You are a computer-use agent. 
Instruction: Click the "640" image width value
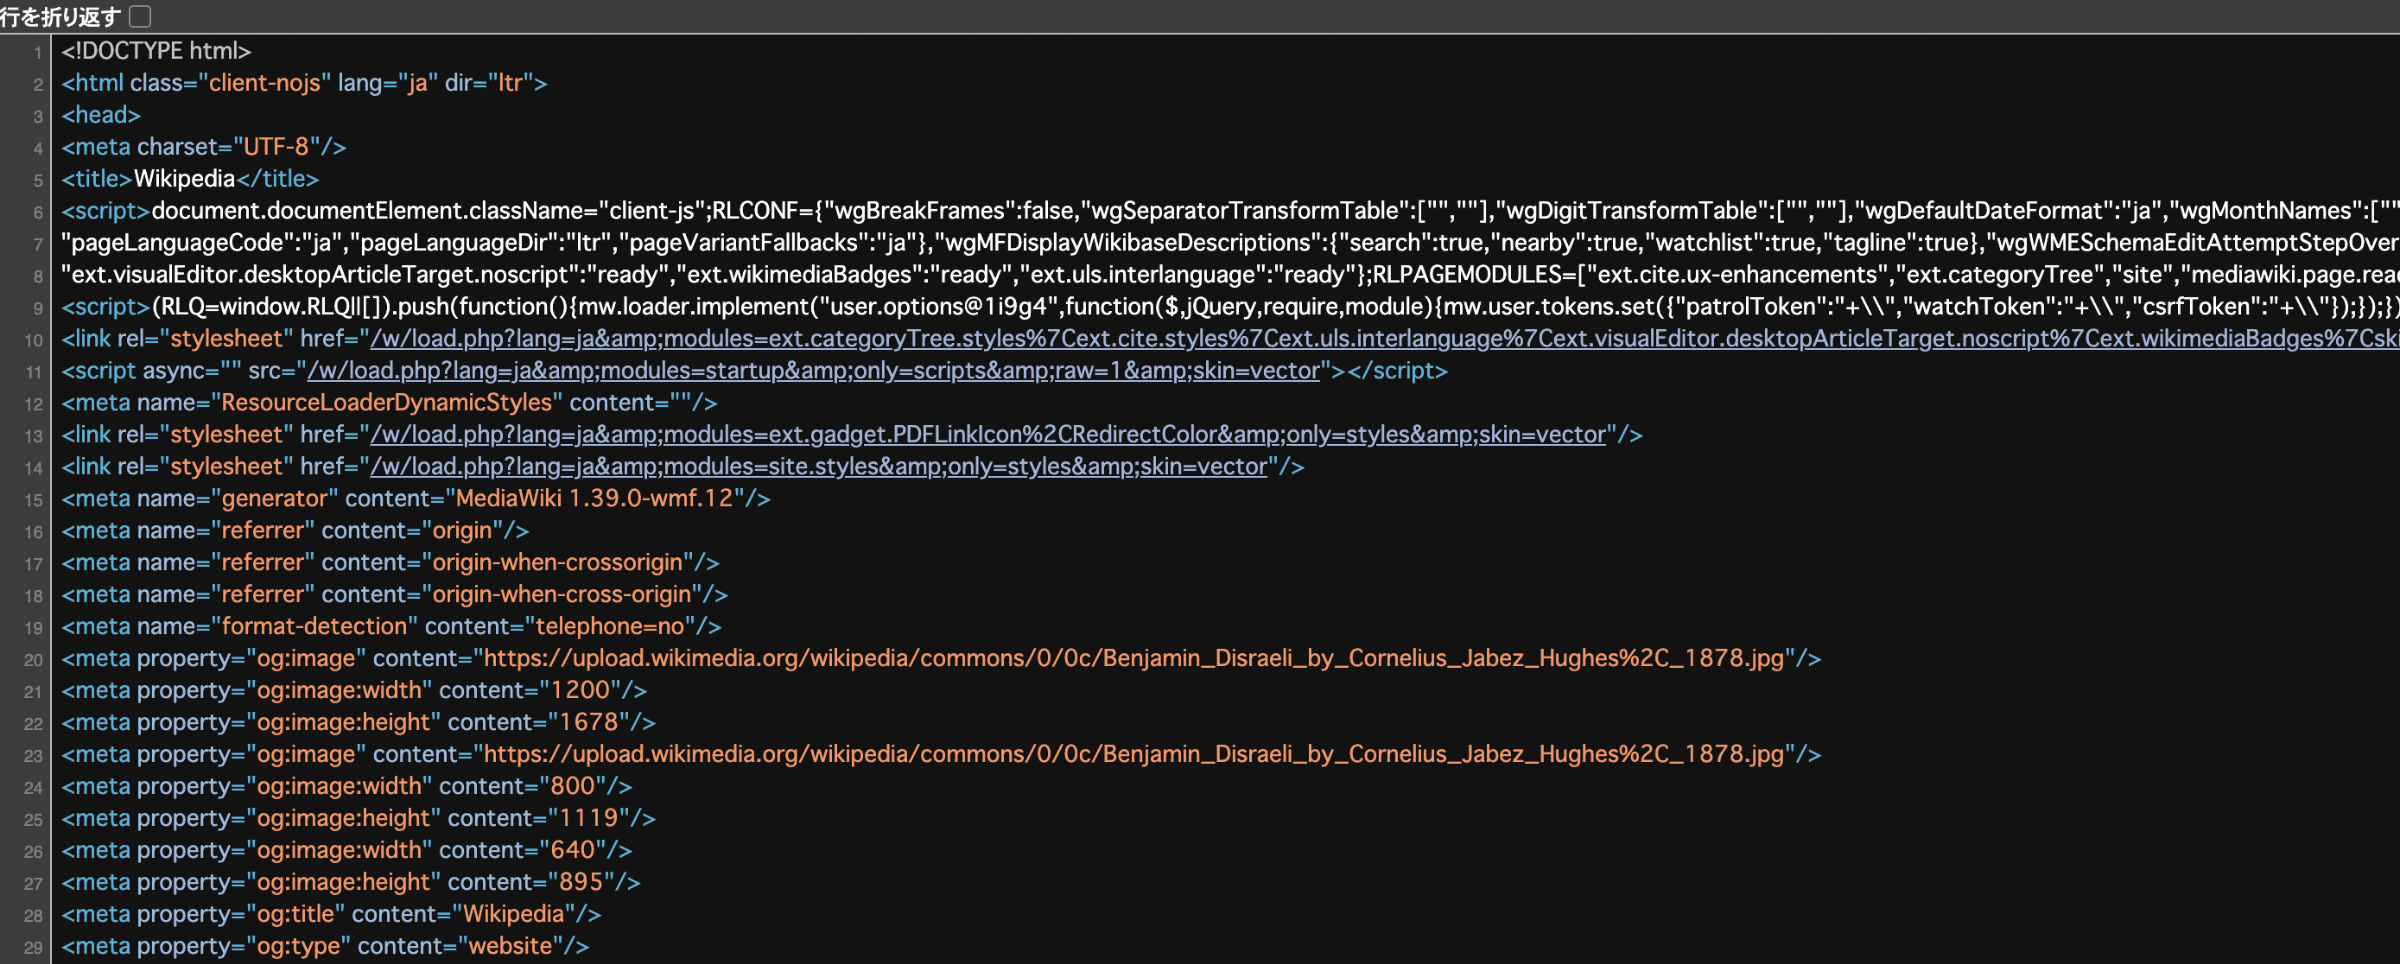tap(573, 851)
